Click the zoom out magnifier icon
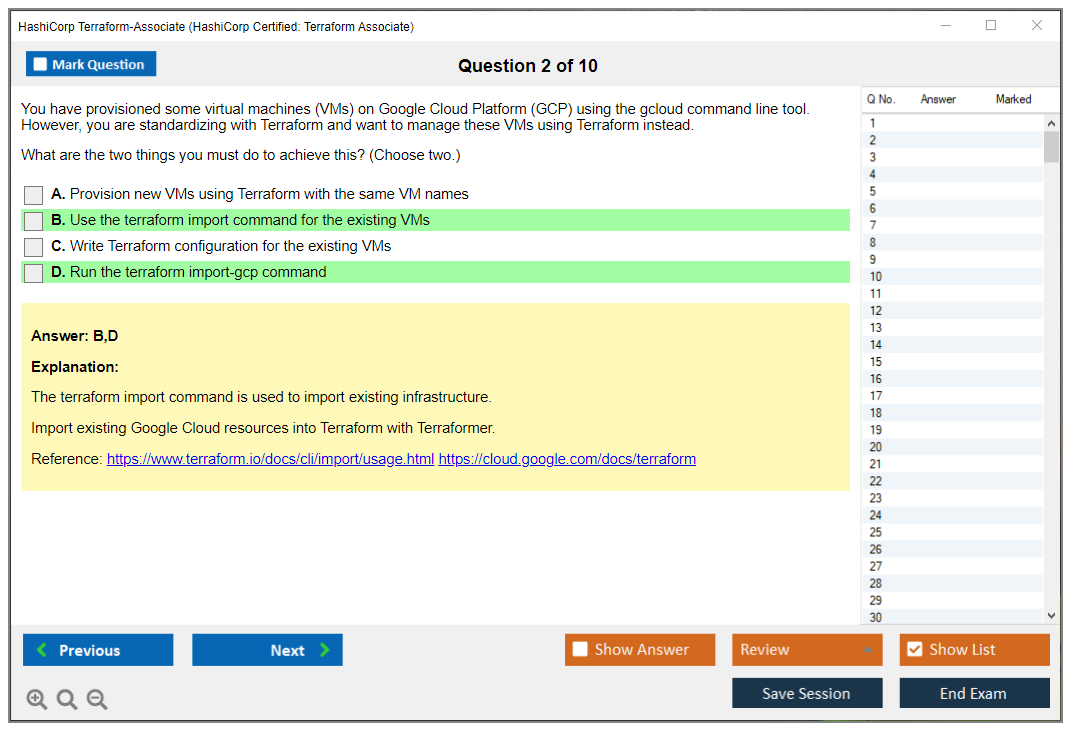The image size is (1075, 735). pos(97,700)
